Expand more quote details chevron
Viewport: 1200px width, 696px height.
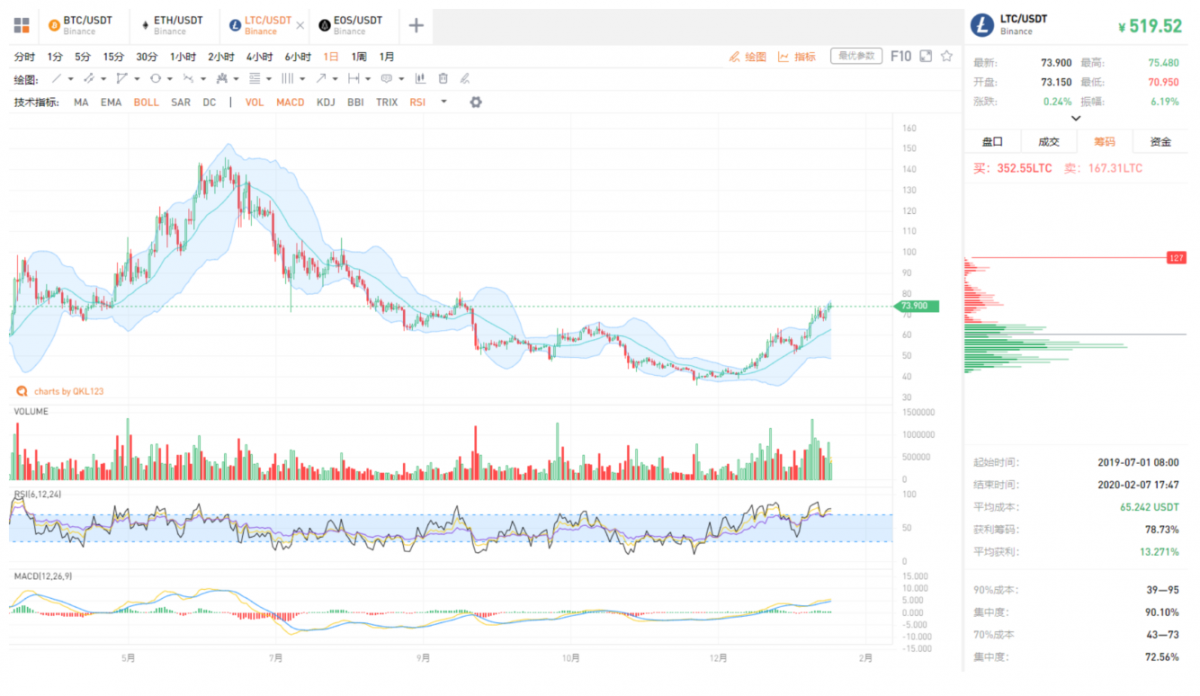click(1075, 118)
